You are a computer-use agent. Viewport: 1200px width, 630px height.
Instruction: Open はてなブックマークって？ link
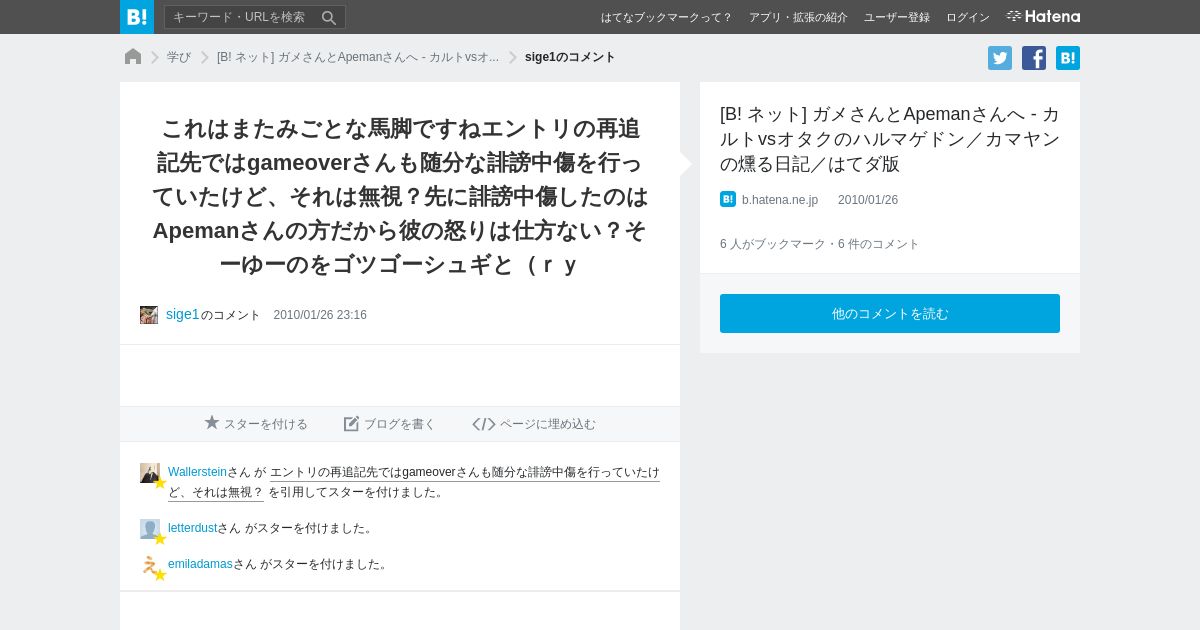[666, 17]
